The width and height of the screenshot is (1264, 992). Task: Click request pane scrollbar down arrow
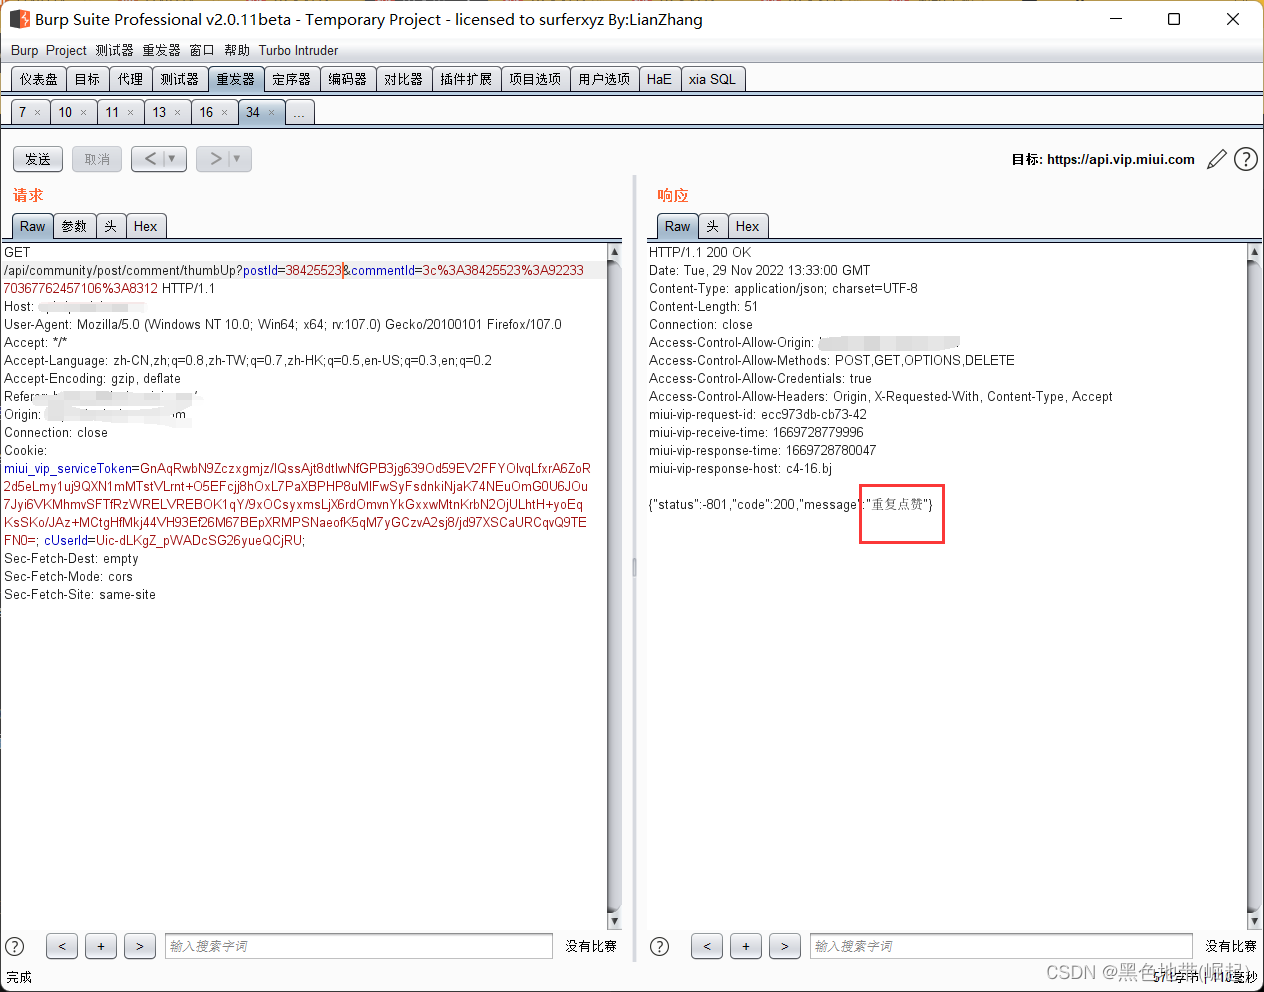(614, 921)
